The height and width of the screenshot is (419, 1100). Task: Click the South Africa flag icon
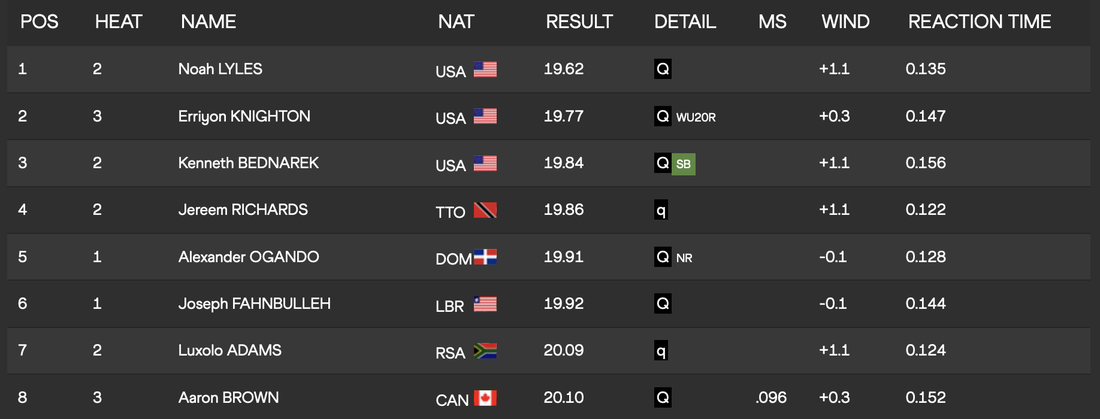[485, 351]
